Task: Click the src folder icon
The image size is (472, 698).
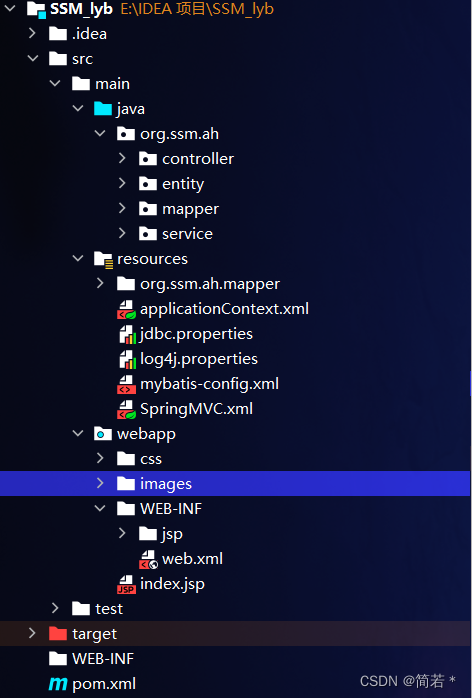Action: (x=58, y=58)
